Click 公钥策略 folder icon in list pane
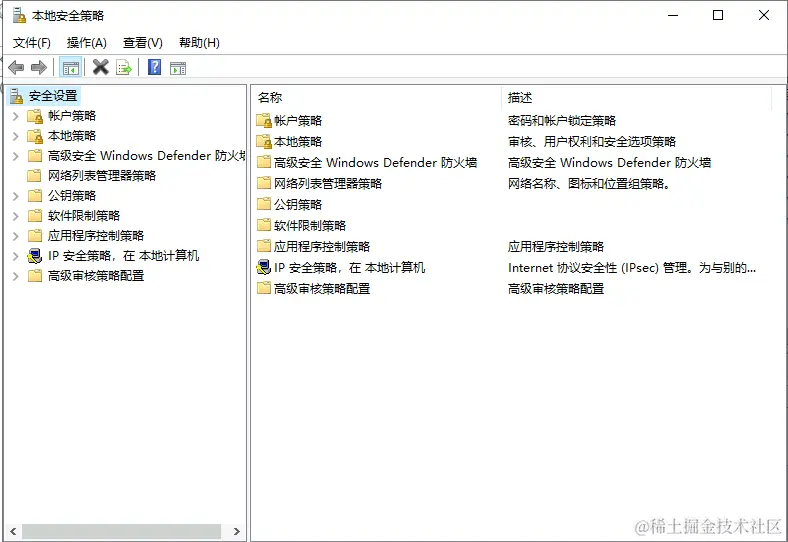The width and height of the screenshot is (788, 542). pyautogui.click(x=264, y=204)
